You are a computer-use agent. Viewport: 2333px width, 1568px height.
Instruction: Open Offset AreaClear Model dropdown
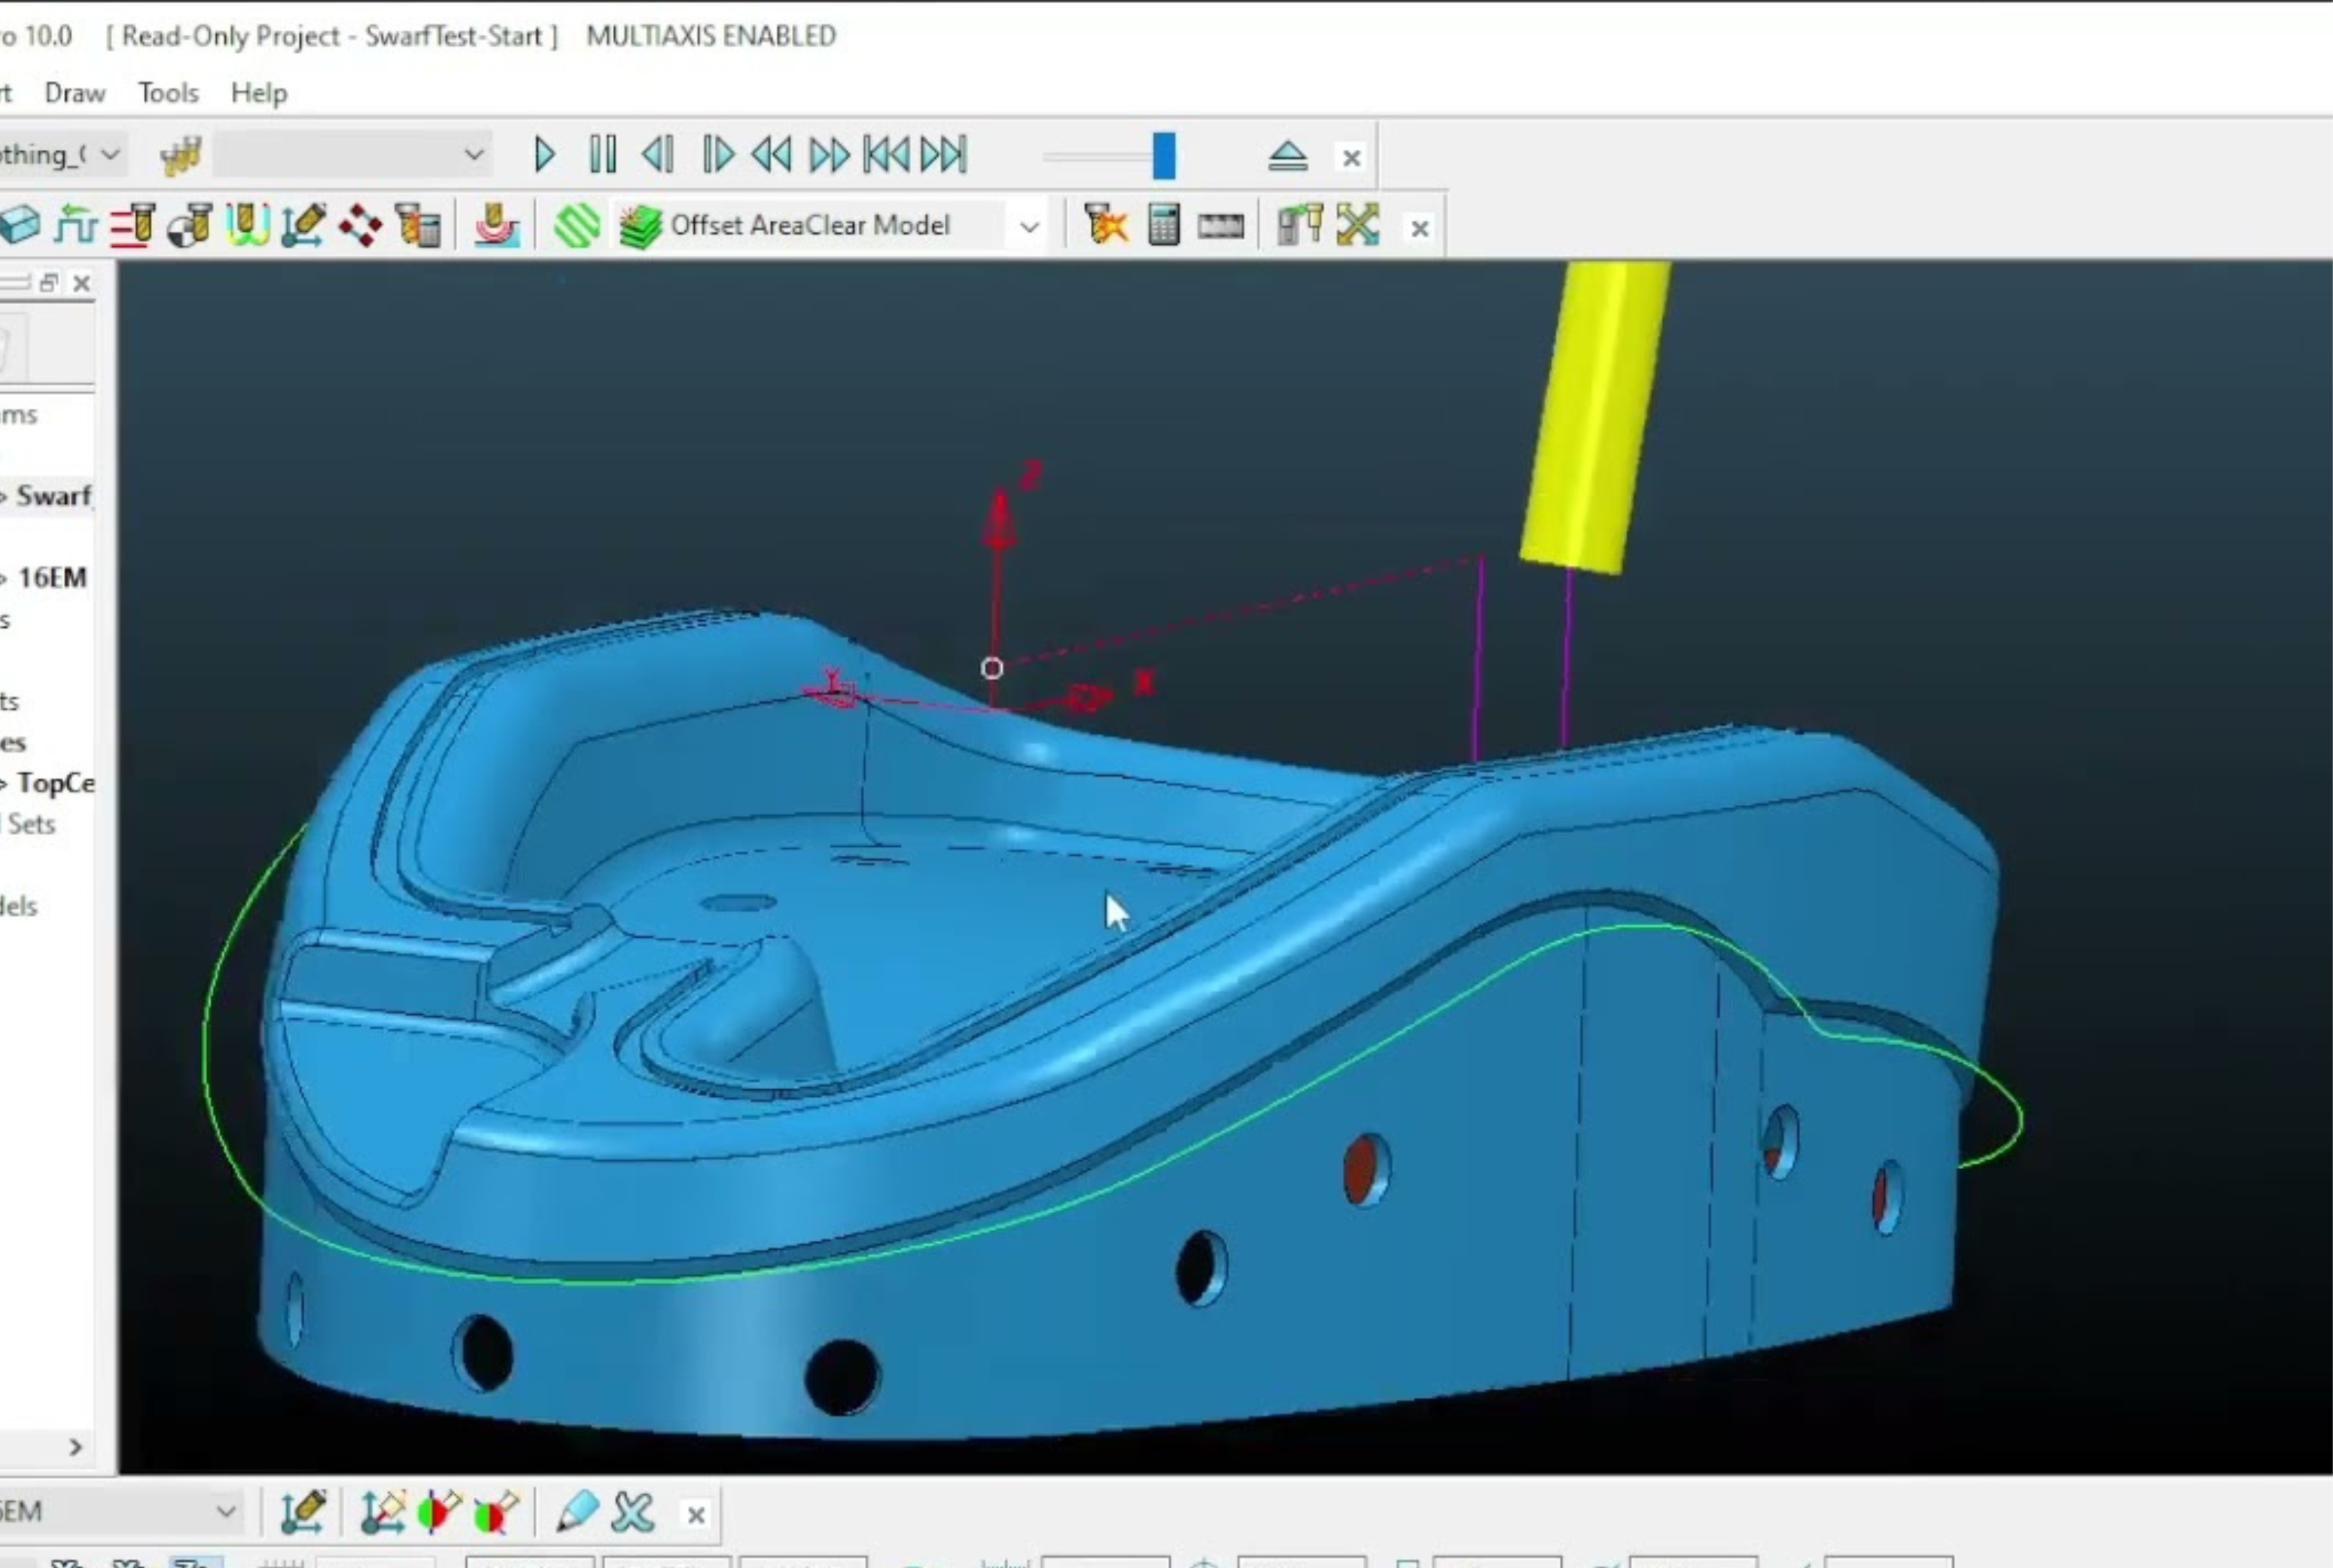(1029, 227)
